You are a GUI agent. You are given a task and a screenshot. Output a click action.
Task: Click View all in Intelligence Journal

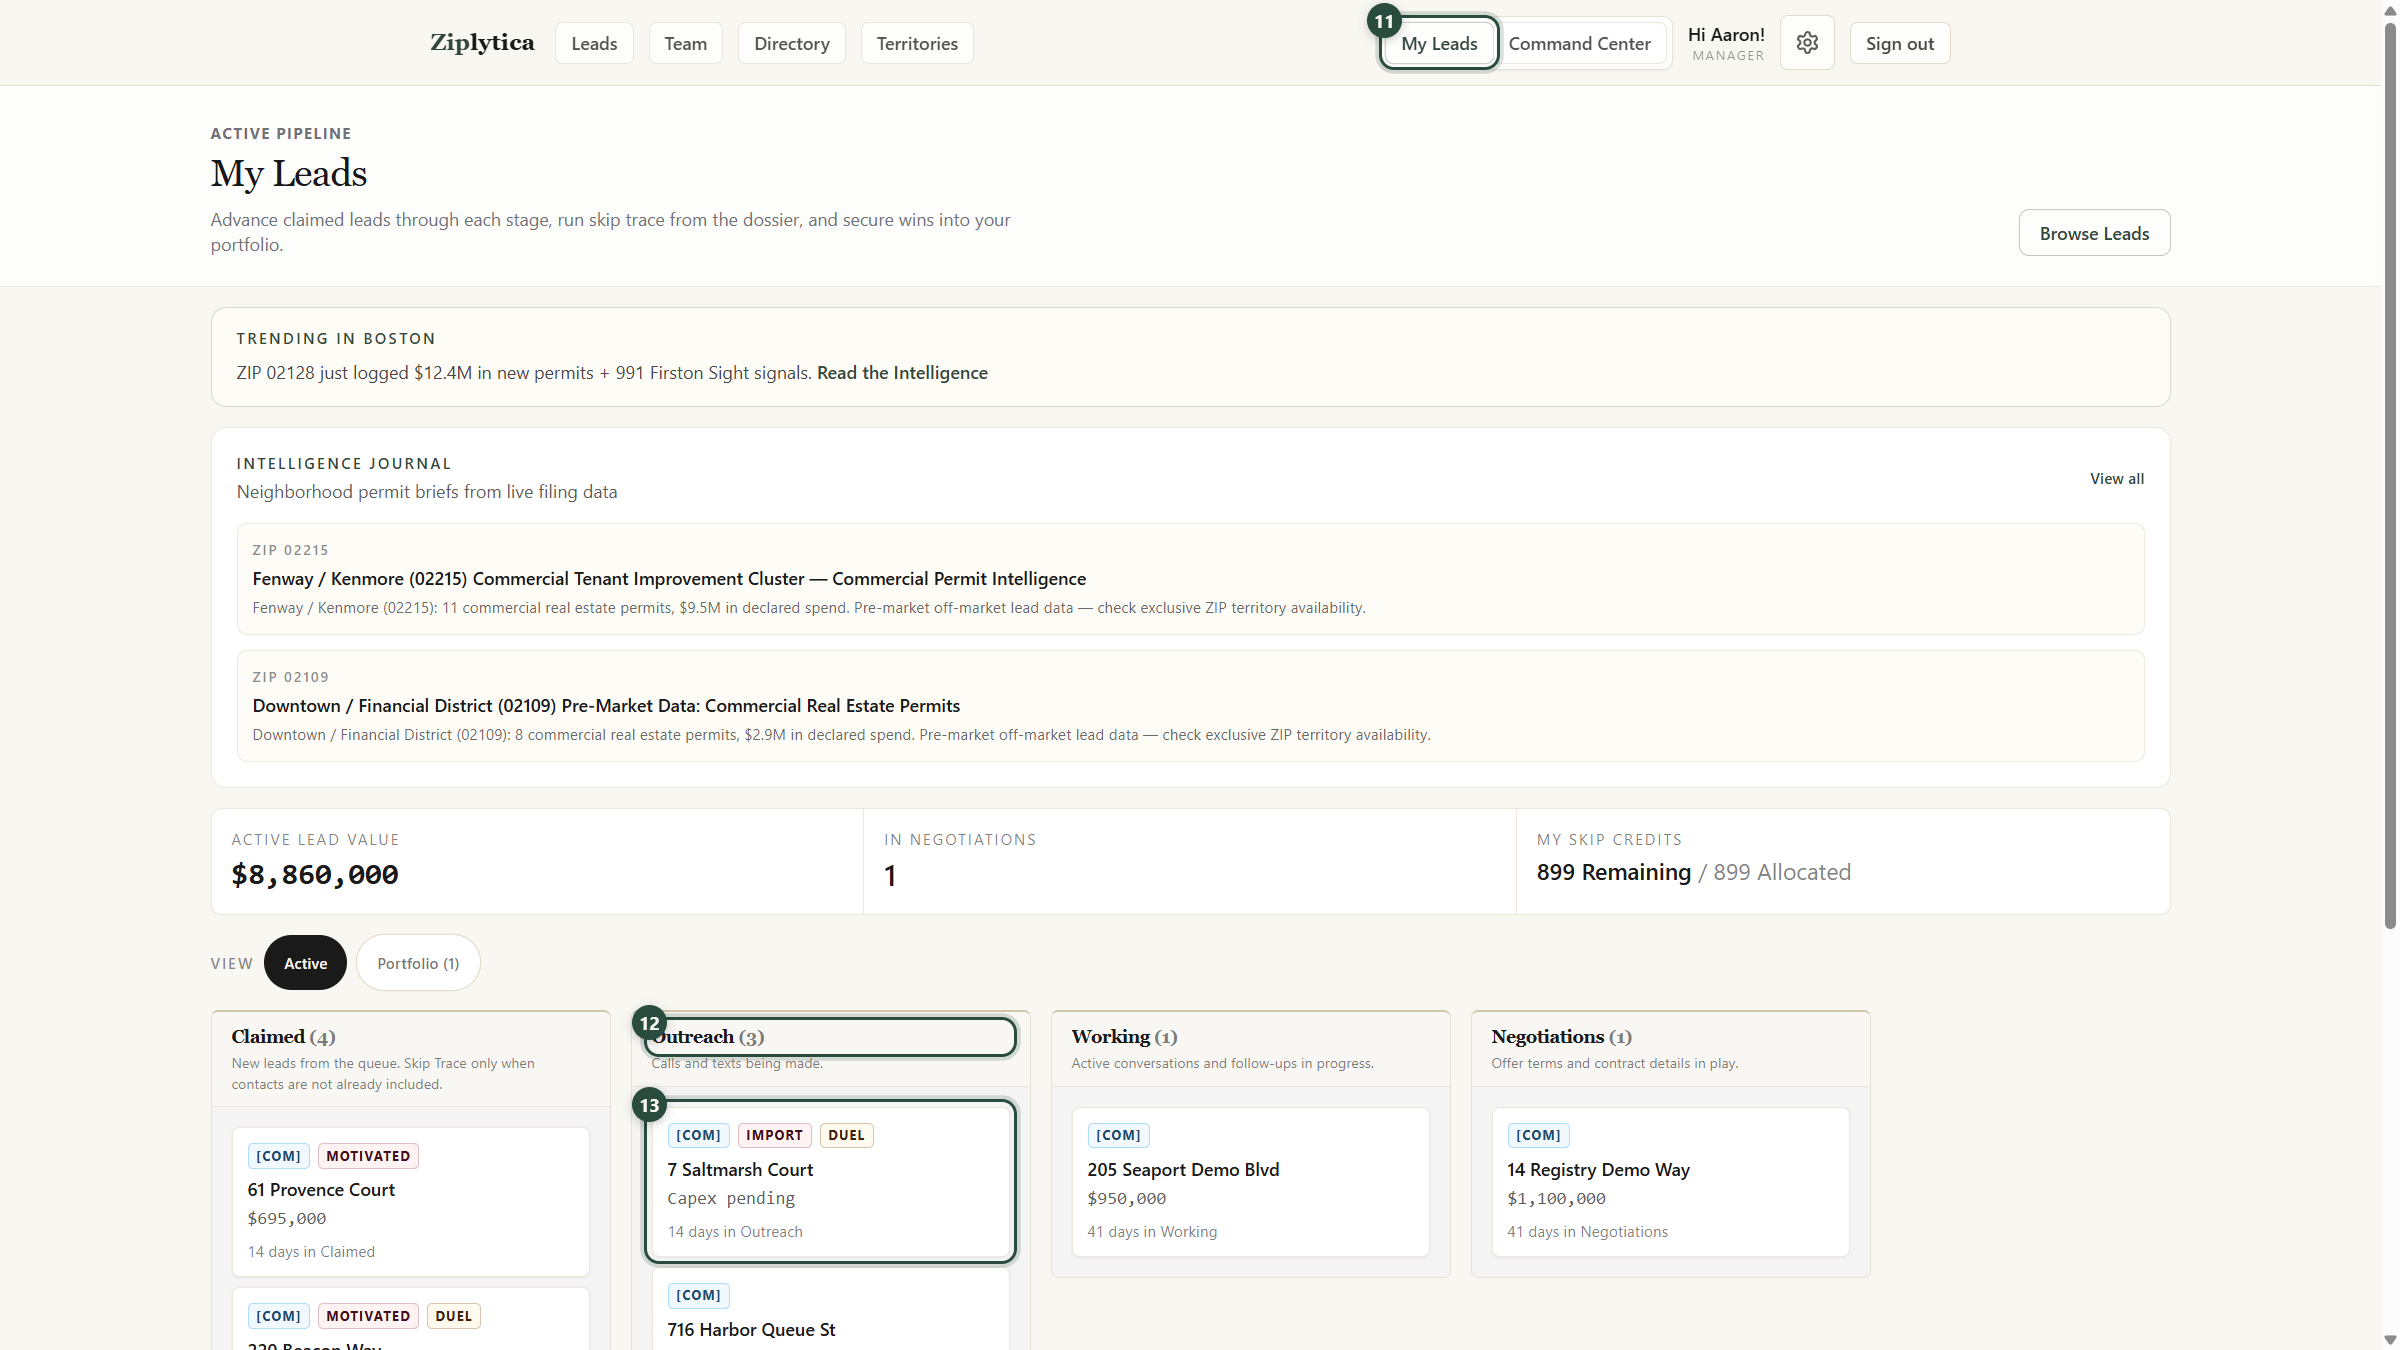tap(2116, 479)
